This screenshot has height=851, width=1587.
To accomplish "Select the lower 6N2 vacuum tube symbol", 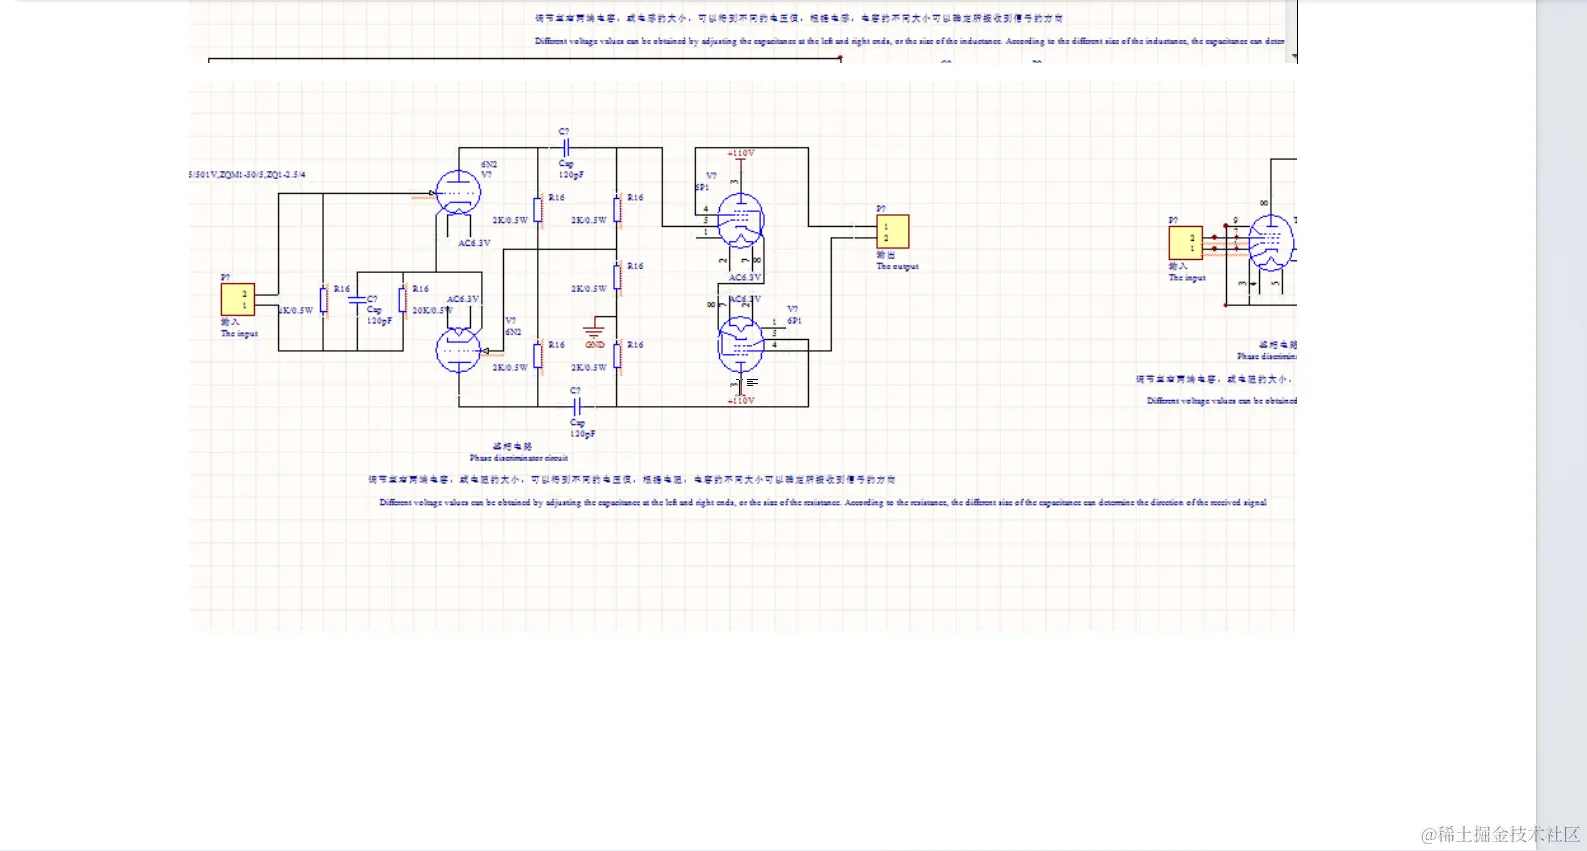I will (x=458, y=351).
